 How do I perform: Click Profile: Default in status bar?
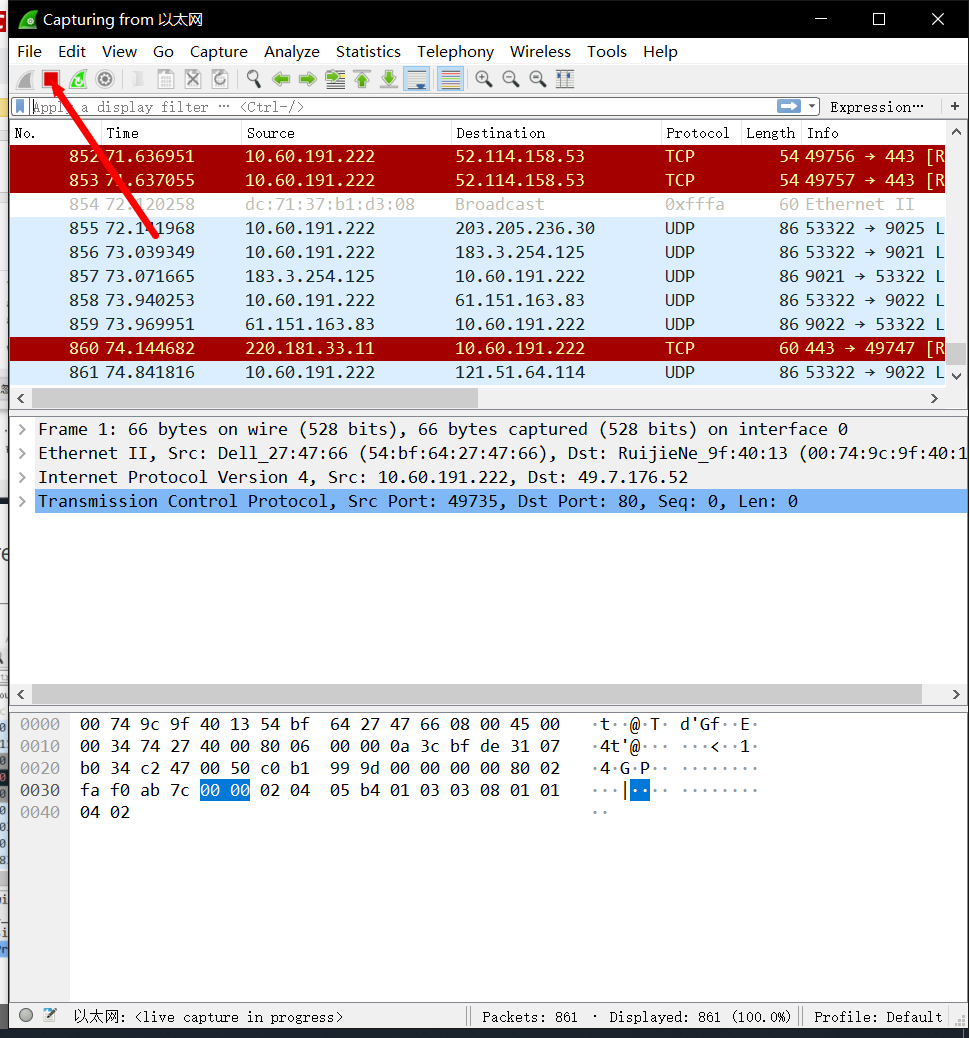pyautogui.click(x=878, y=1017)
